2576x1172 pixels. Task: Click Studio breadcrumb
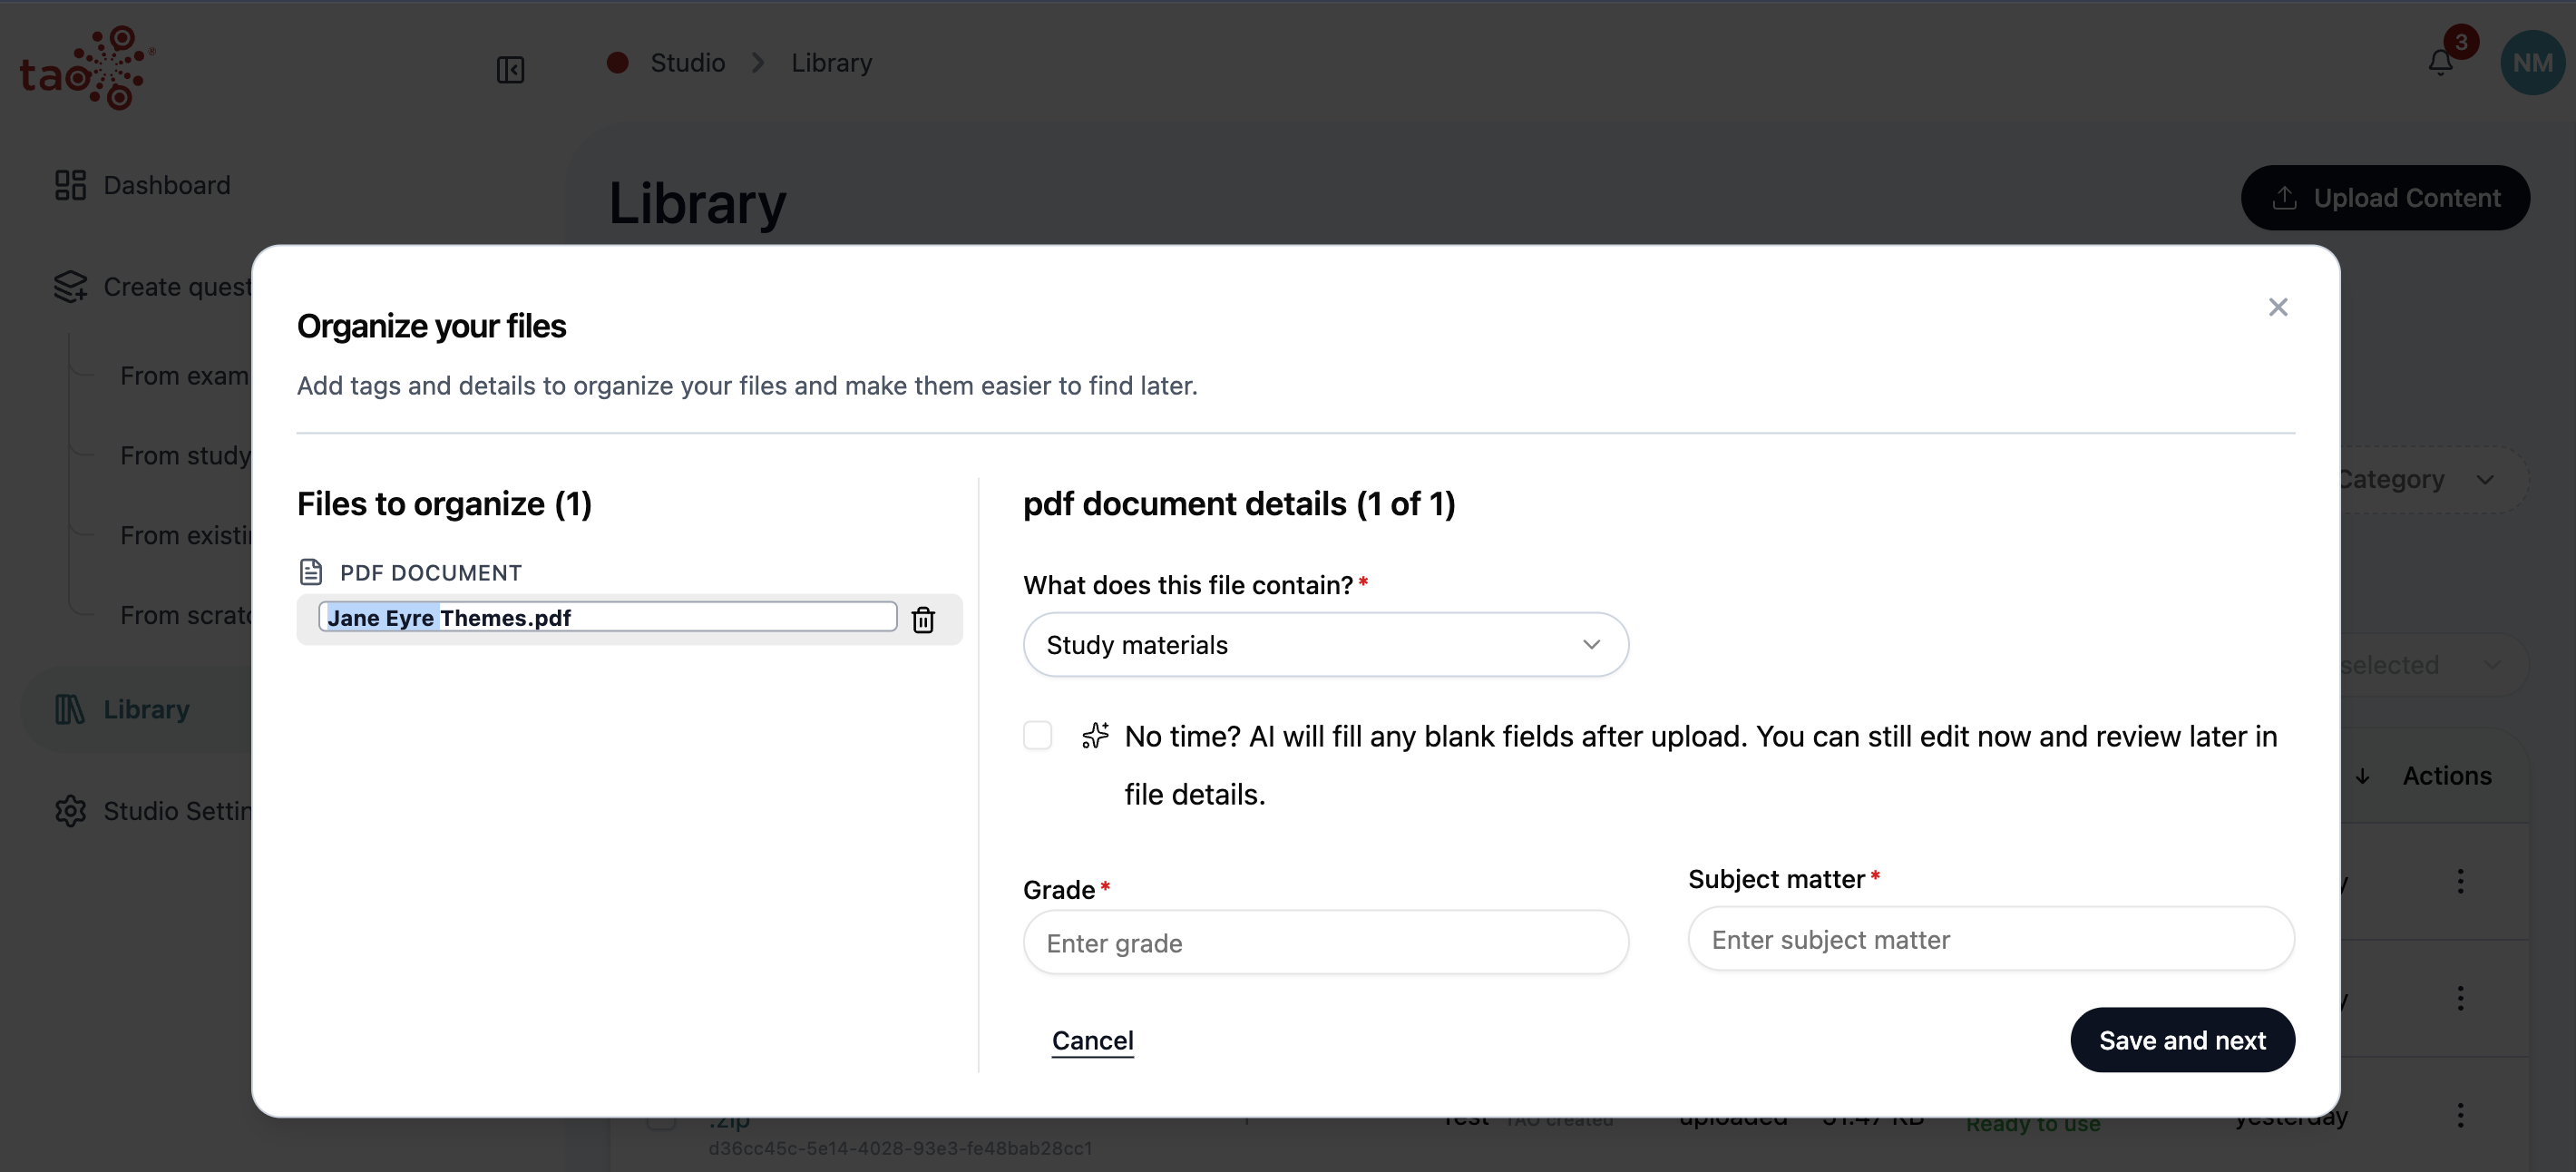pyautogui.click(x=687, y=62)
